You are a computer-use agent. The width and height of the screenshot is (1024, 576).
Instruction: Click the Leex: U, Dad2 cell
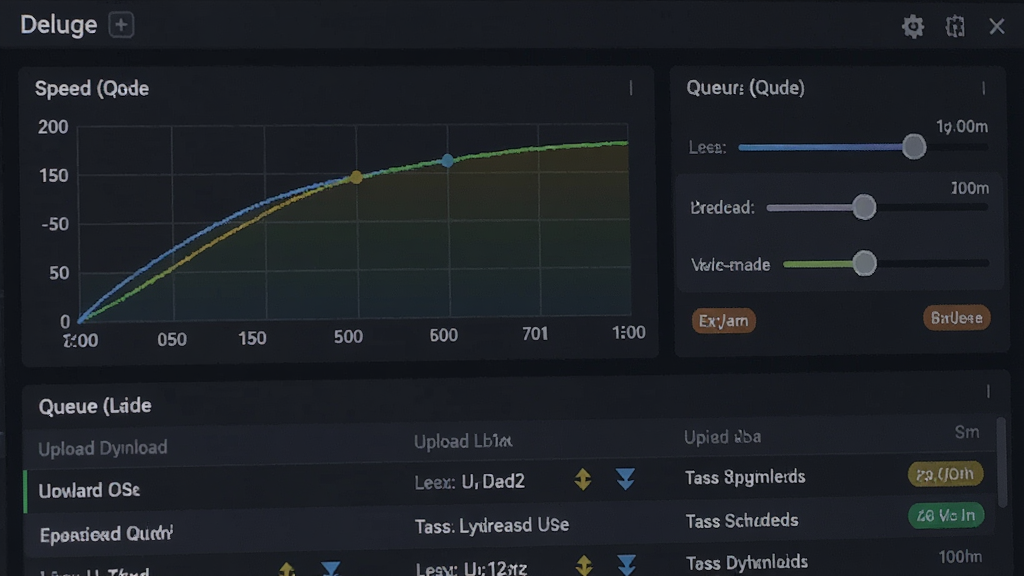(470, 482)
